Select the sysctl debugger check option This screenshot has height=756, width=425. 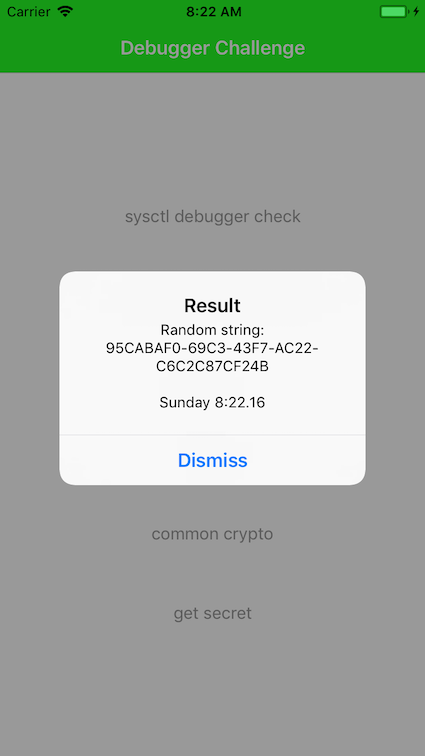pos(212,216)
